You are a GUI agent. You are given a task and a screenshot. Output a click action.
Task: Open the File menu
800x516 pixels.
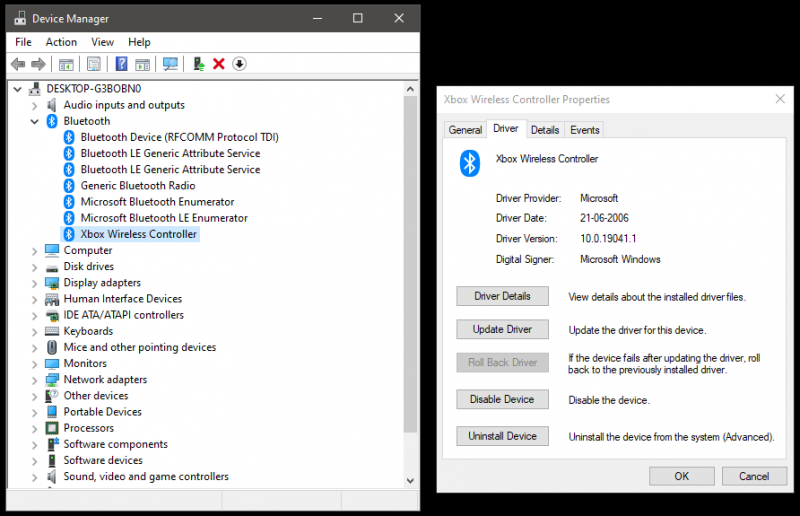[x=23, y=42]
